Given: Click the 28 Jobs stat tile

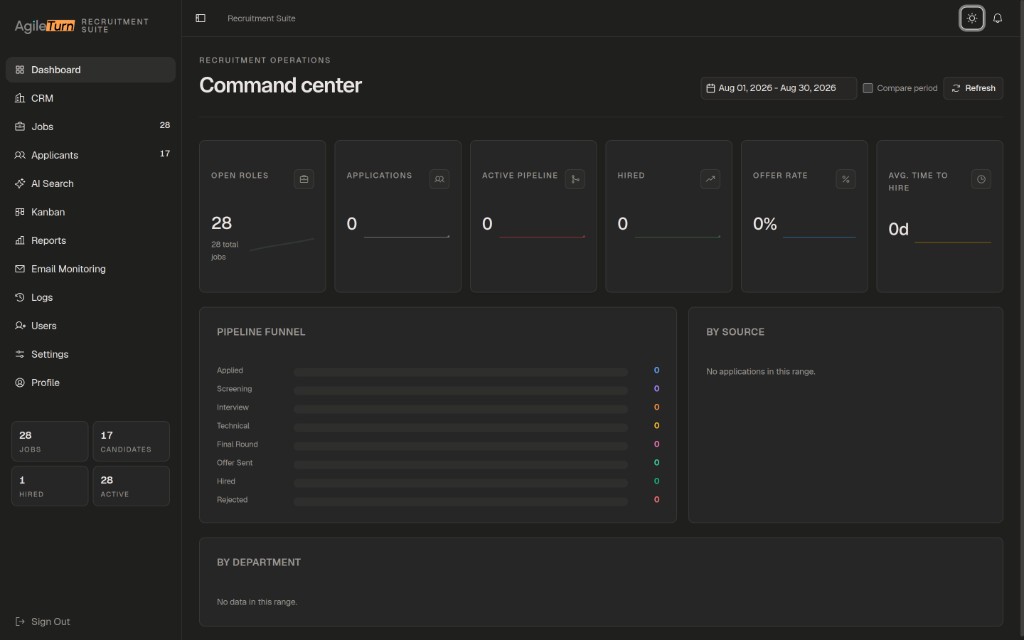Looking at the screenshot, I should point(50,441).
